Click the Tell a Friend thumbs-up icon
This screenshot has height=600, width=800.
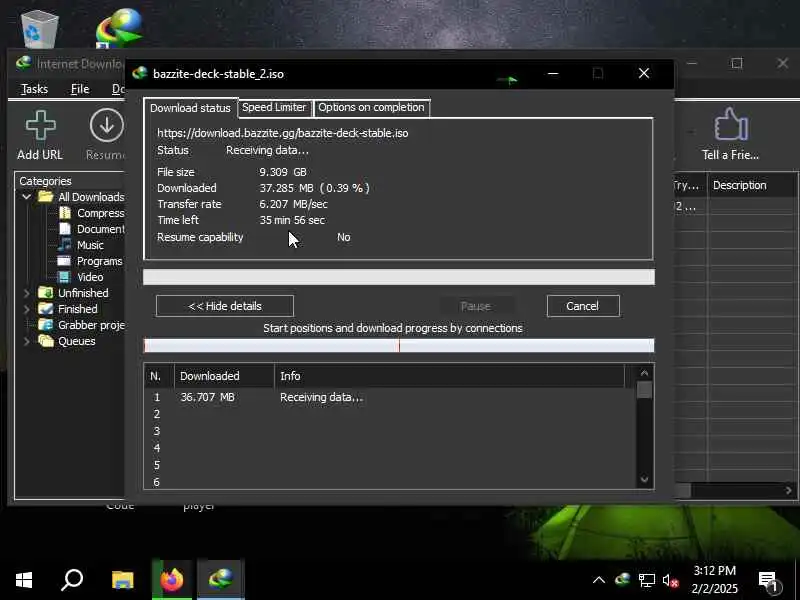(731, 124)
